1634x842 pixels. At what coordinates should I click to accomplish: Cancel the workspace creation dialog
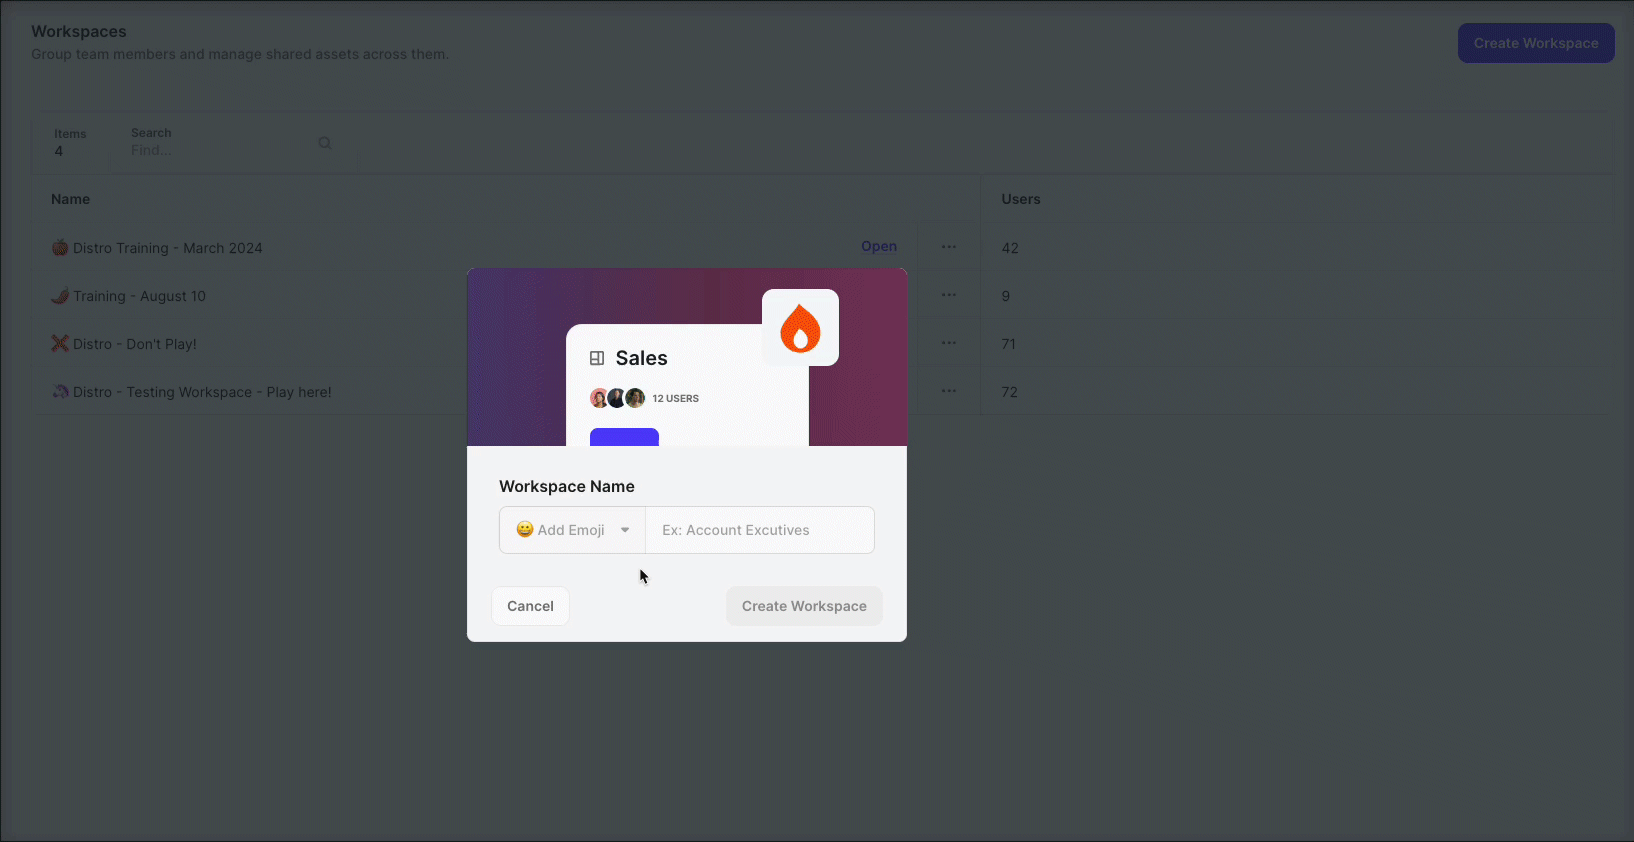530,606
